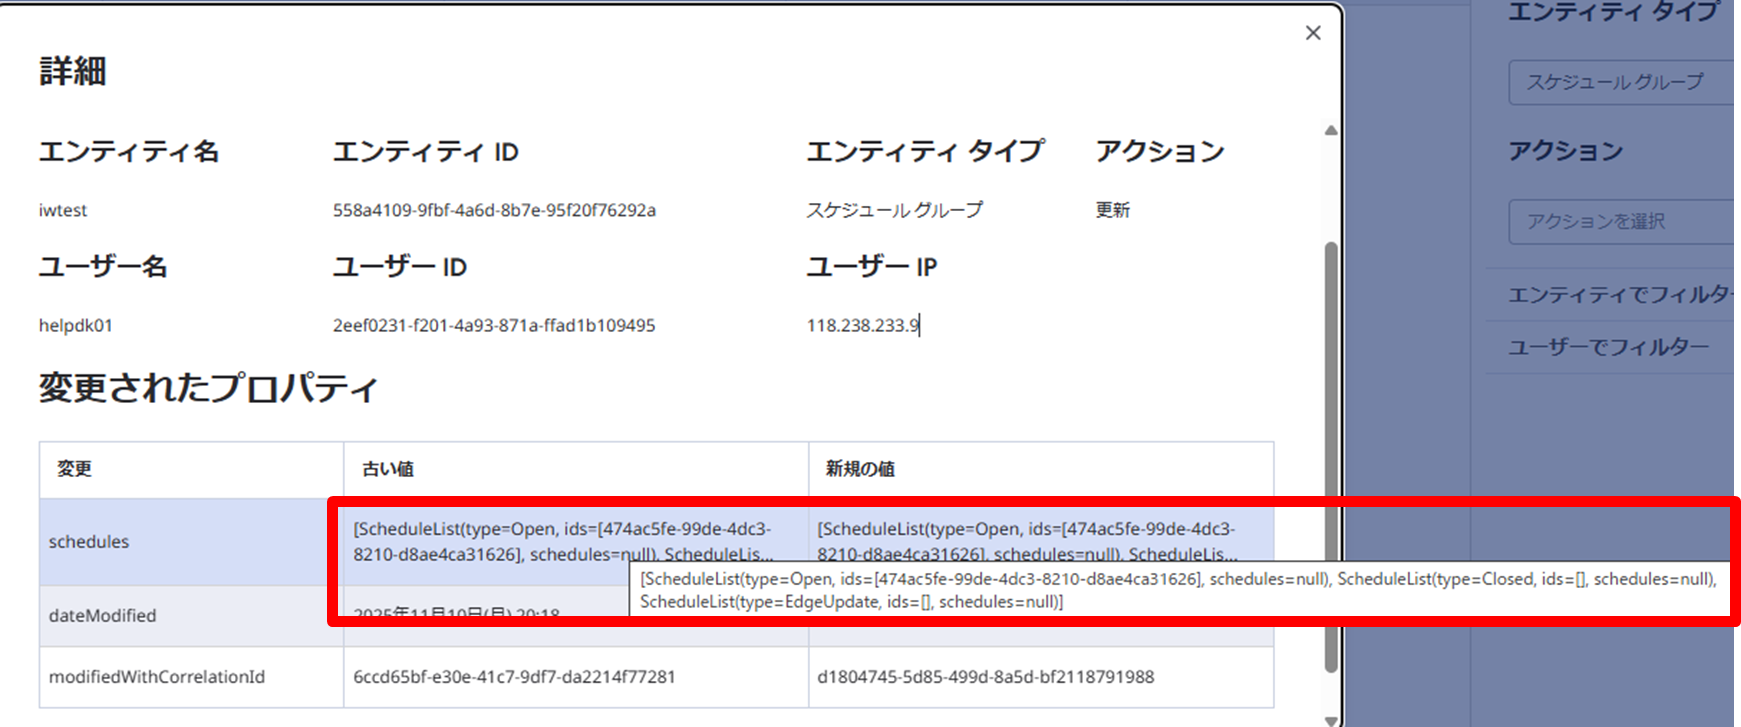Select the modifiedWithCorrelationId row label
This screenshot has height=727, width=1741.
[157, 677]
